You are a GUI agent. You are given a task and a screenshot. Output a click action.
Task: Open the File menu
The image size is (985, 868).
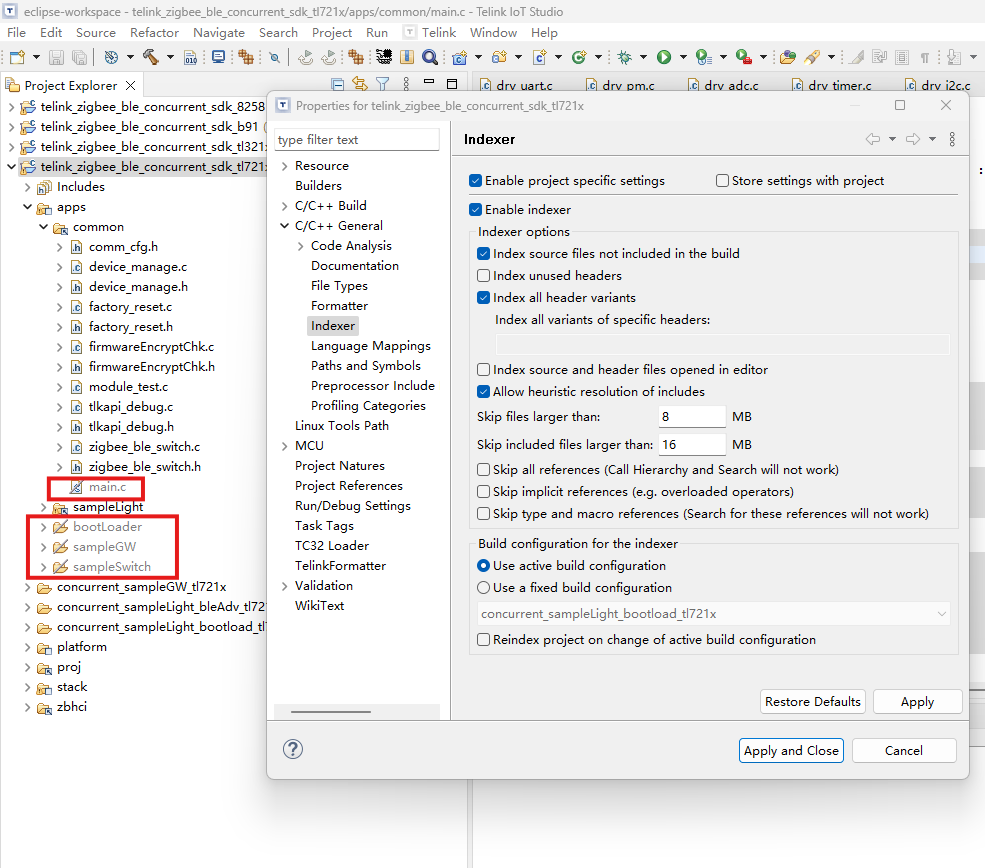tap(16, 33)
